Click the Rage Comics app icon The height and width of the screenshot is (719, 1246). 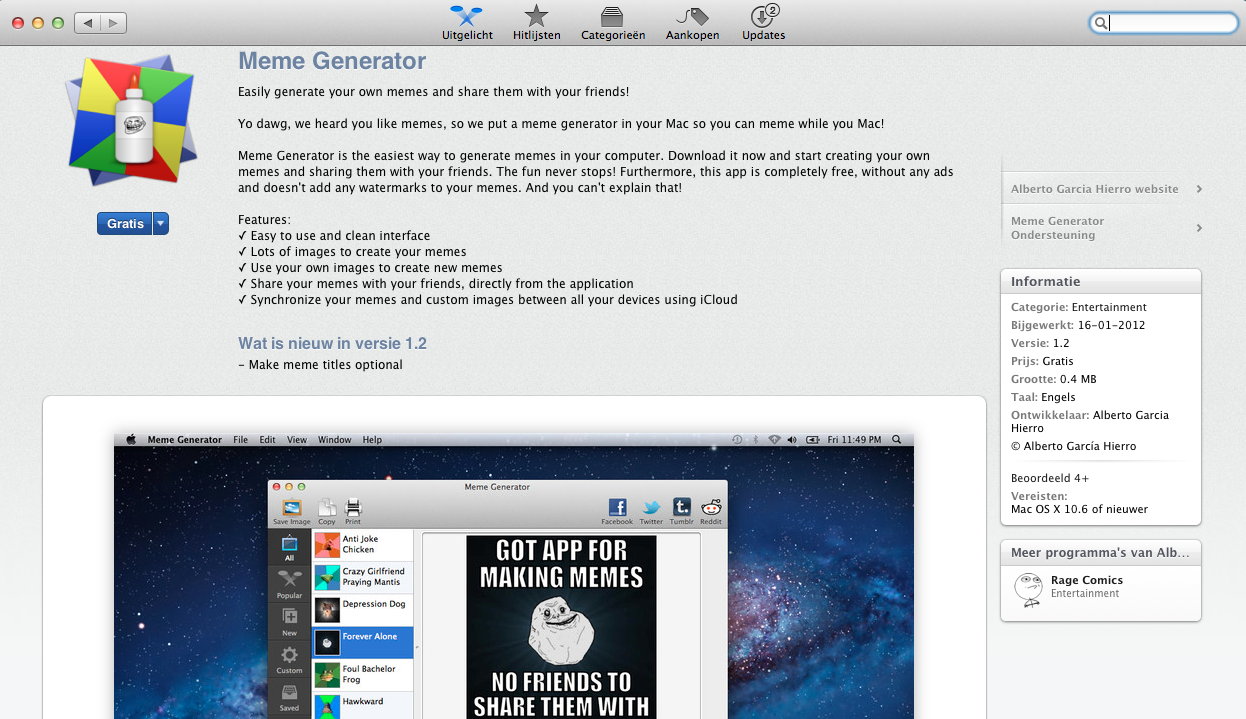point(1028,589)
